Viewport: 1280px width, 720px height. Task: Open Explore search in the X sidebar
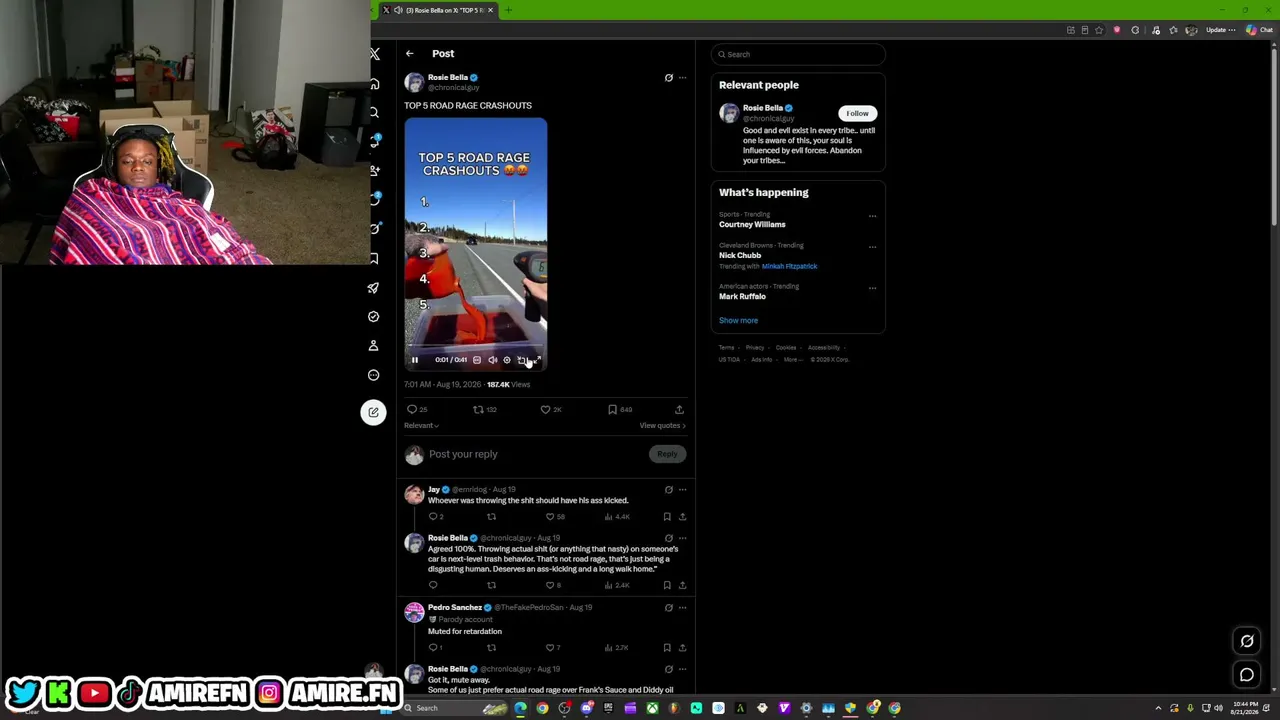click(374, 113)
